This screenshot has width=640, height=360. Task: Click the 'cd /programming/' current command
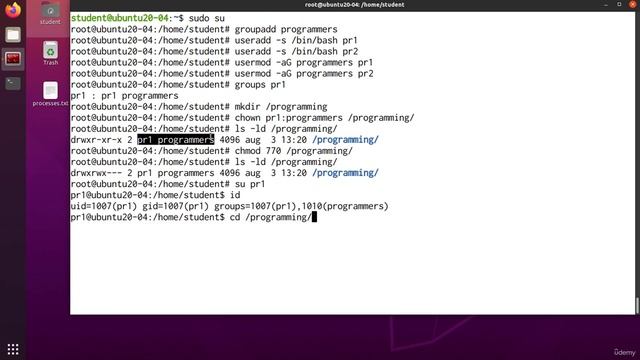coord(270,217)
